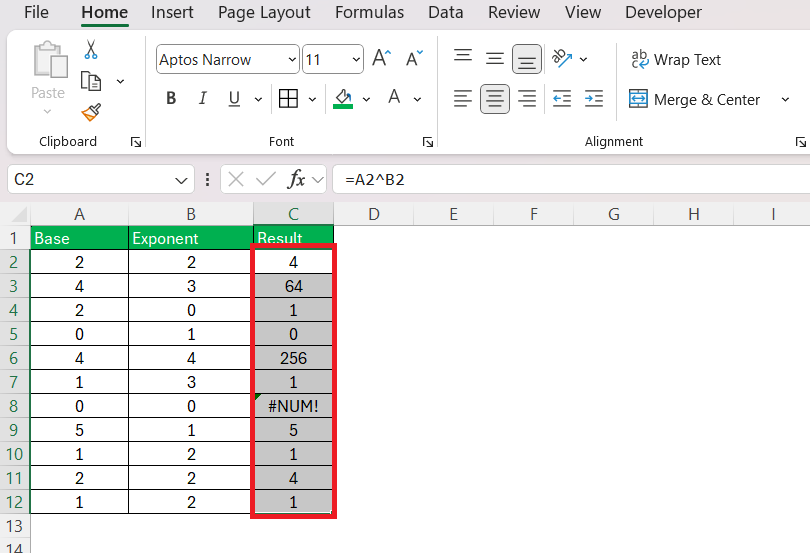Toggle Bottom Align vertical alignment
Image resolution: width=810 pixels, height=553 pixels.
pyautogui.click(x=527, y=59)
